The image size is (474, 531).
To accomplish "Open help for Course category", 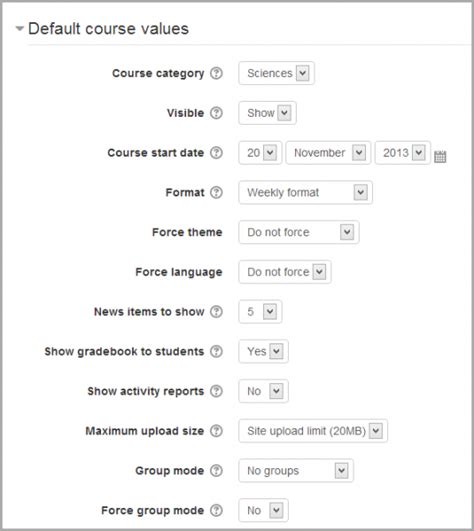I will coord(216,73).
